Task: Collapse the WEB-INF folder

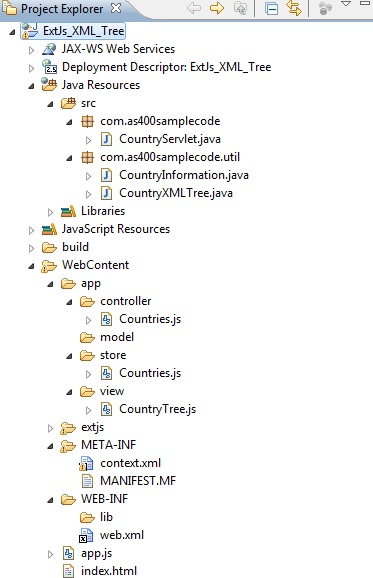Action: tap(50, 501)
